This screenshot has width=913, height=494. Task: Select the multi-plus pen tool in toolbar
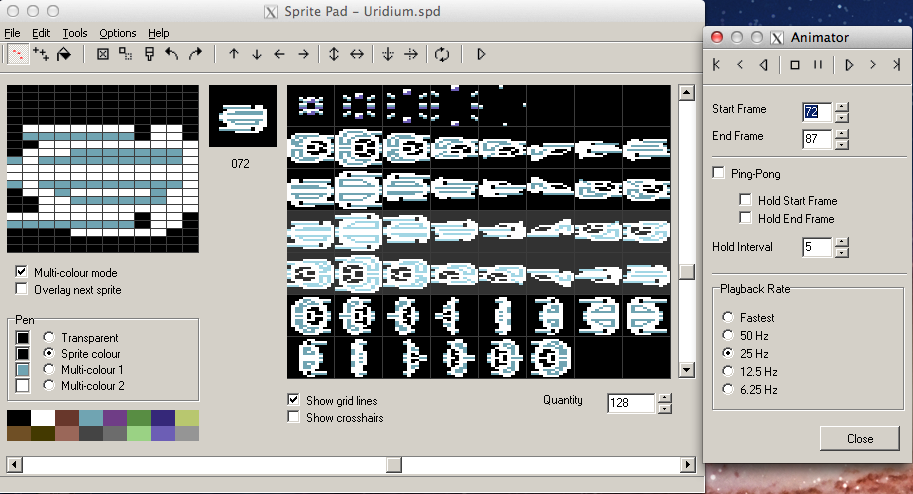41,54
